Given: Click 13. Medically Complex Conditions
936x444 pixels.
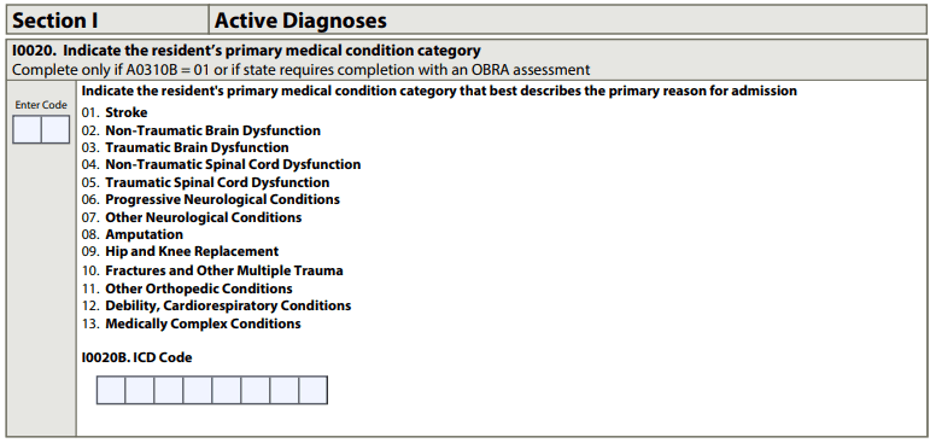Looking at the screenshot, I should 191,324.
